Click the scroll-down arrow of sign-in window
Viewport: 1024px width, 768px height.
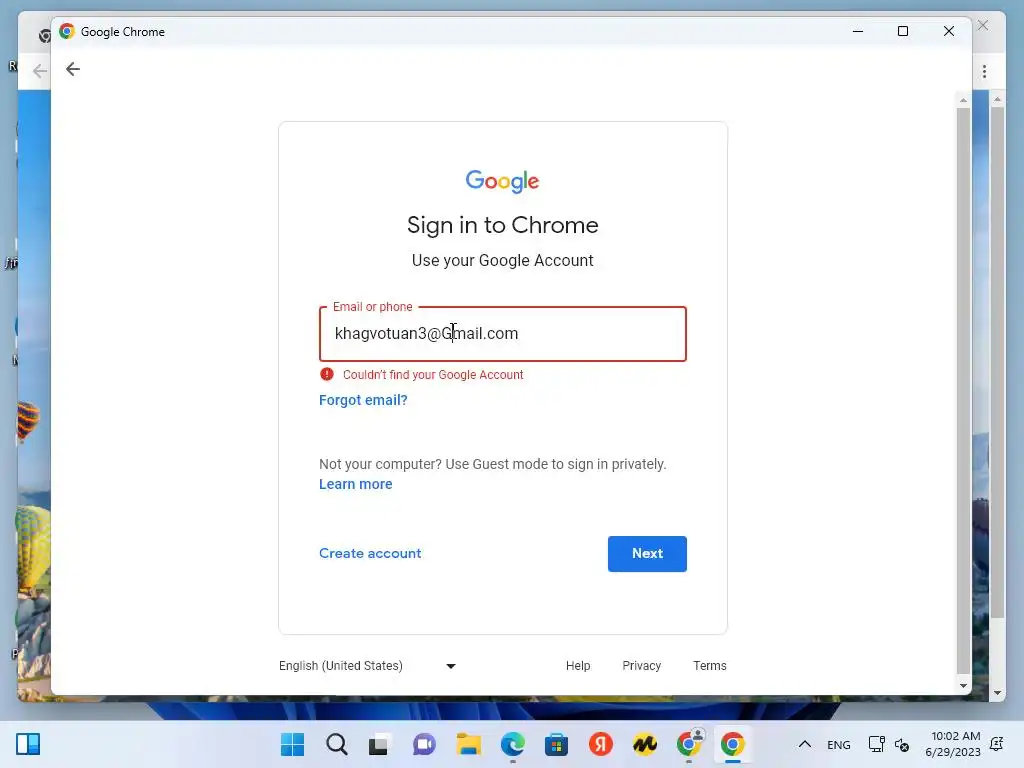[x=963, y=686]
